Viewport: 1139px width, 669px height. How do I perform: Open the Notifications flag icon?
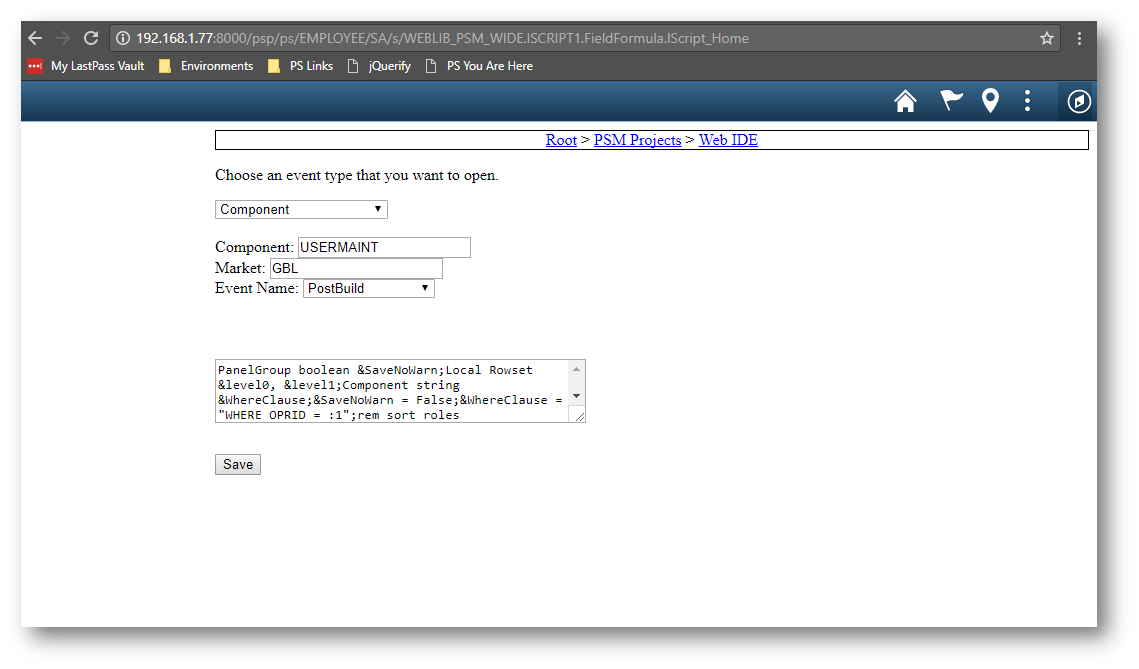pos(950,101)
